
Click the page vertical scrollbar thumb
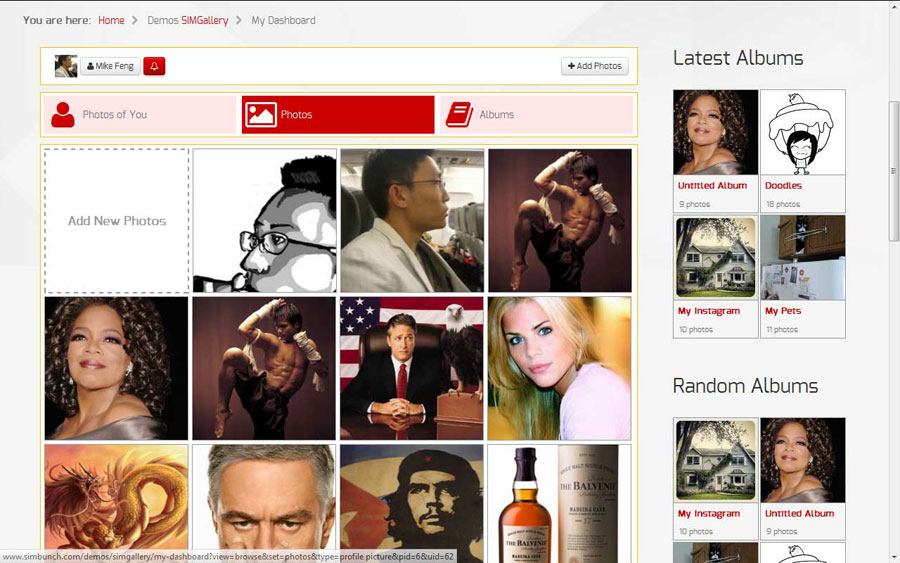894,171
